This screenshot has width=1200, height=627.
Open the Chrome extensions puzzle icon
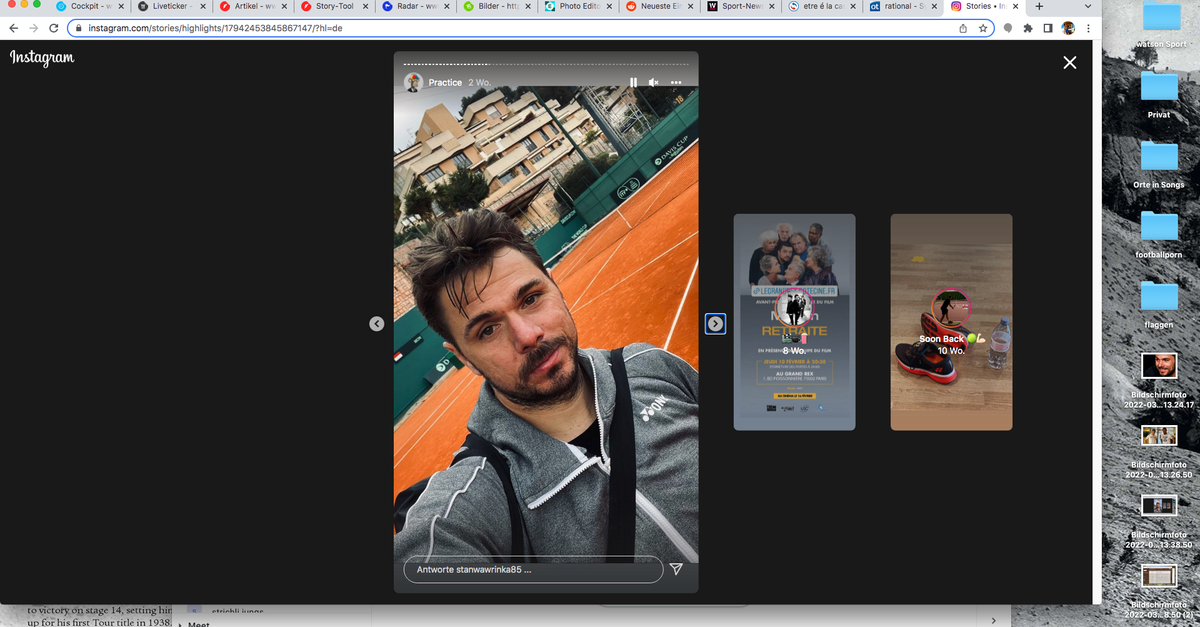pos(1027,28)
